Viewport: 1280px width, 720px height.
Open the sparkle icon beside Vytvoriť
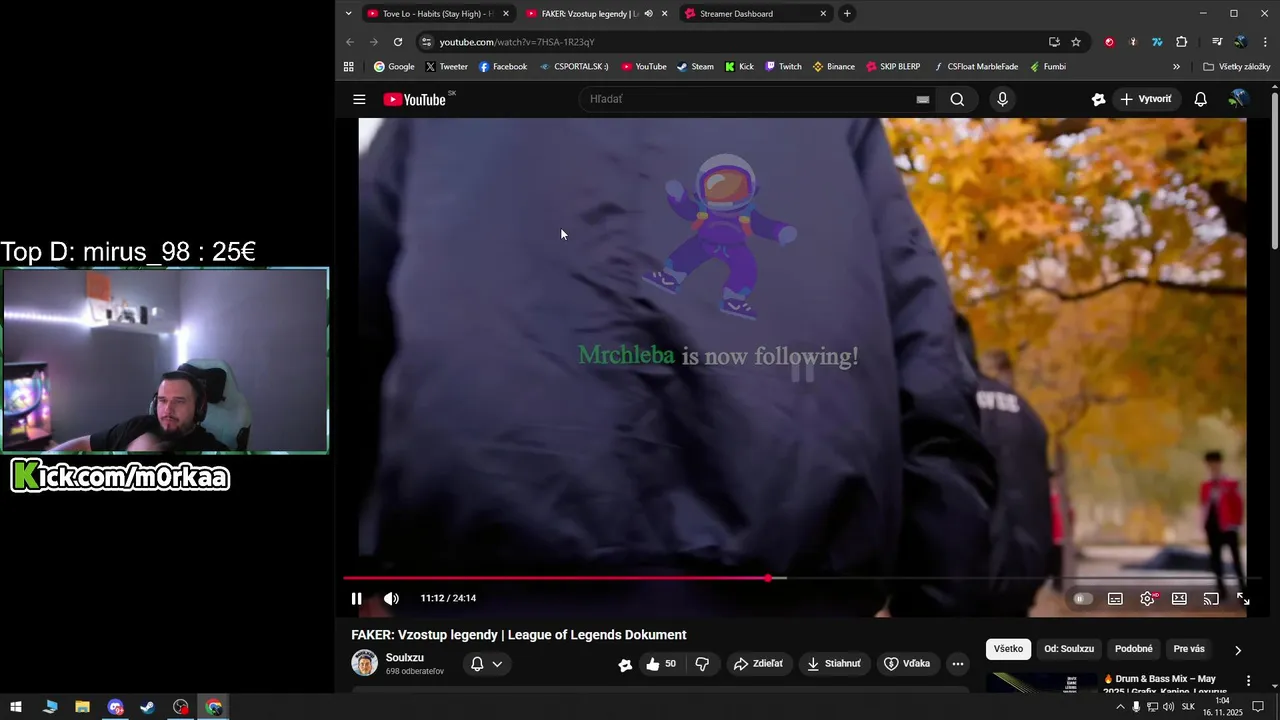[x=1098, y=99]
